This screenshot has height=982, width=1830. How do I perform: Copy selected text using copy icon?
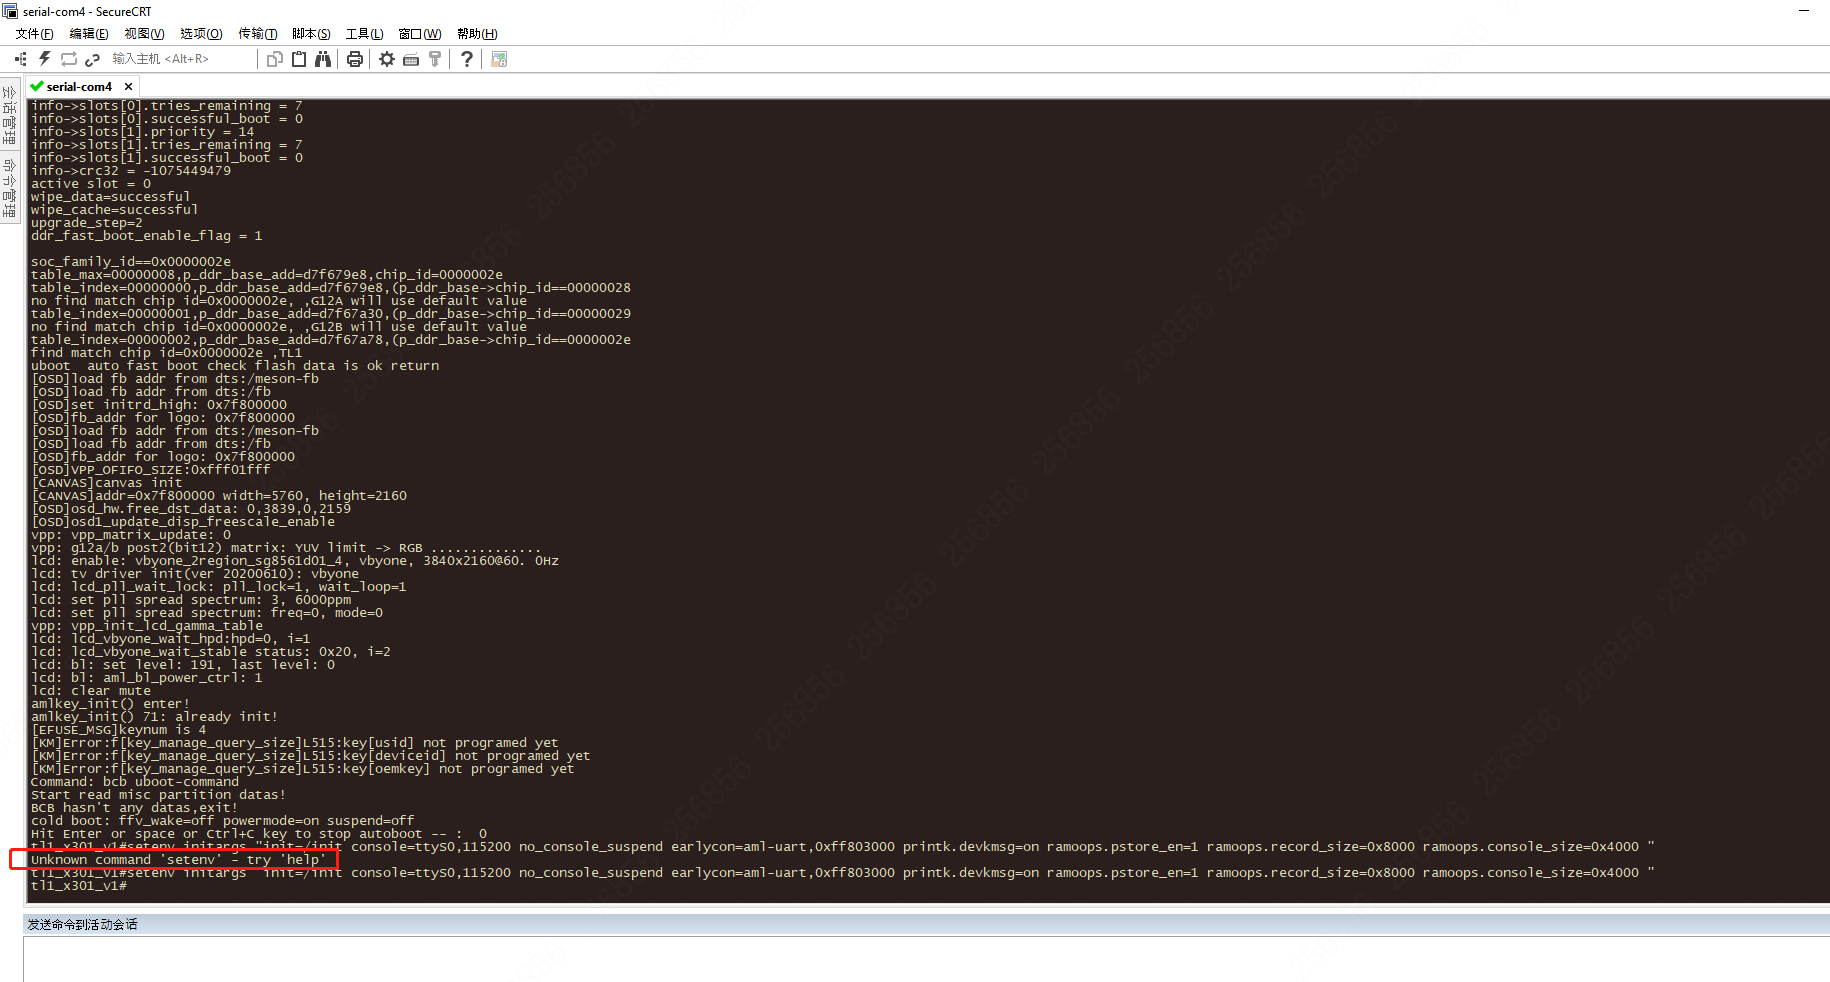pyautogui.click(x=274, y=58)
